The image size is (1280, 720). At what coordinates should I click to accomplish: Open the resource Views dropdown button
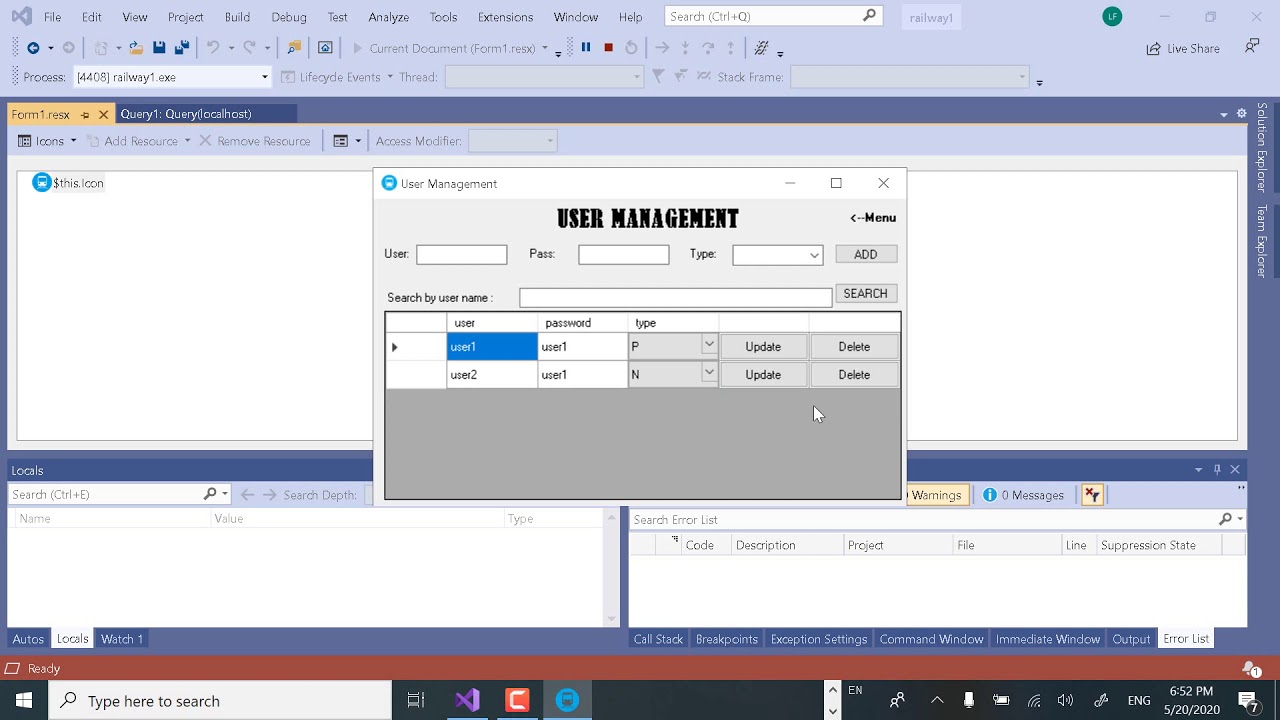tap(347, 141)
